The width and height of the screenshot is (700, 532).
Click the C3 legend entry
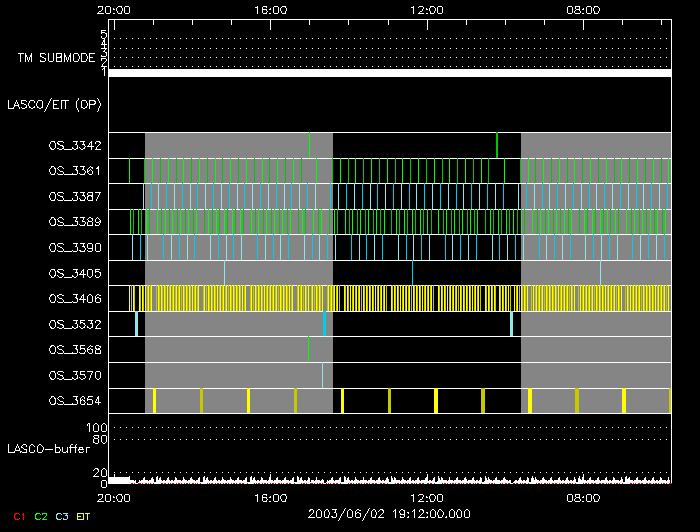62,516
